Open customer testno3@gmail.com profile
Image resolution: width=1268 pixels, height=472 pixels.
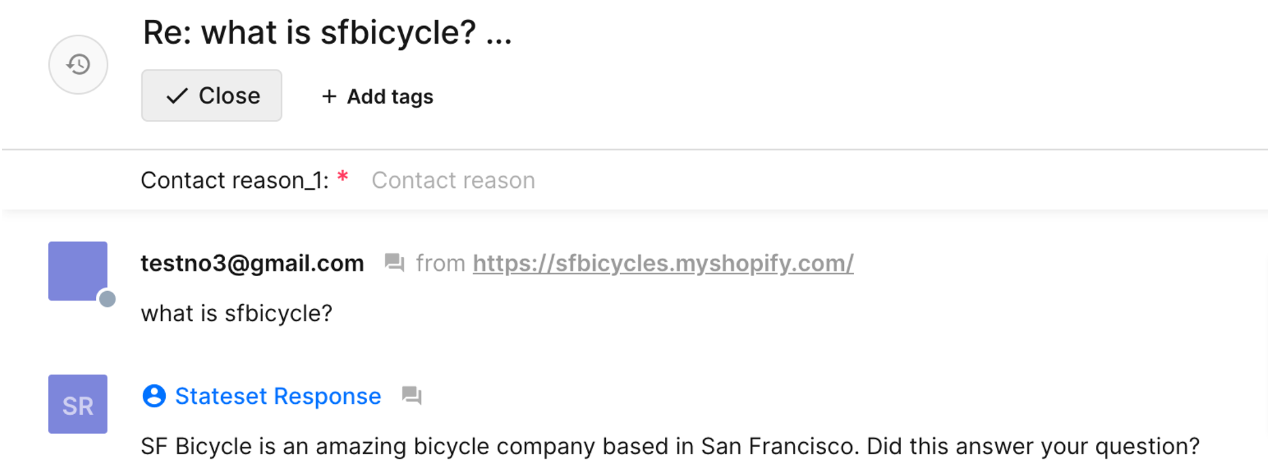252,264
